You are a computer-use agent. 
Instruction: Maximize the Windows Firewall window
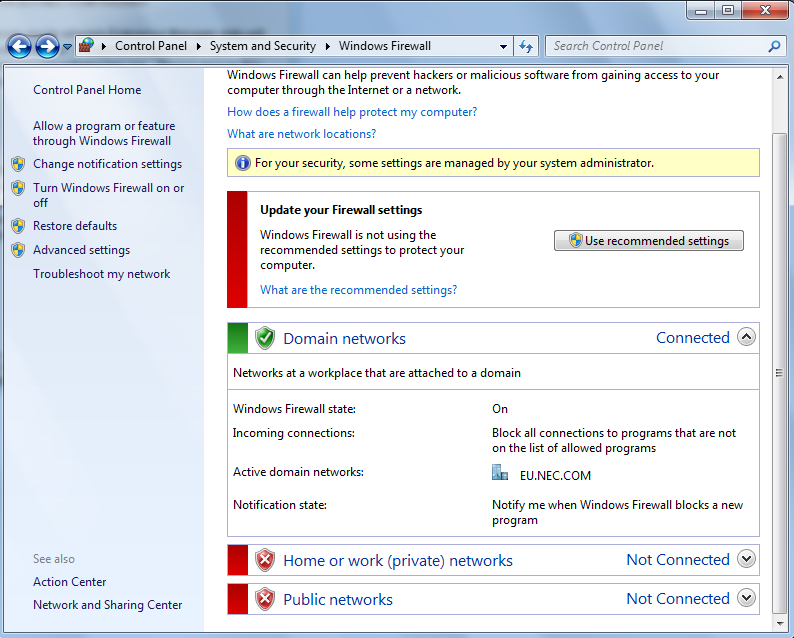pyautogui.click(x=728, y=11)
